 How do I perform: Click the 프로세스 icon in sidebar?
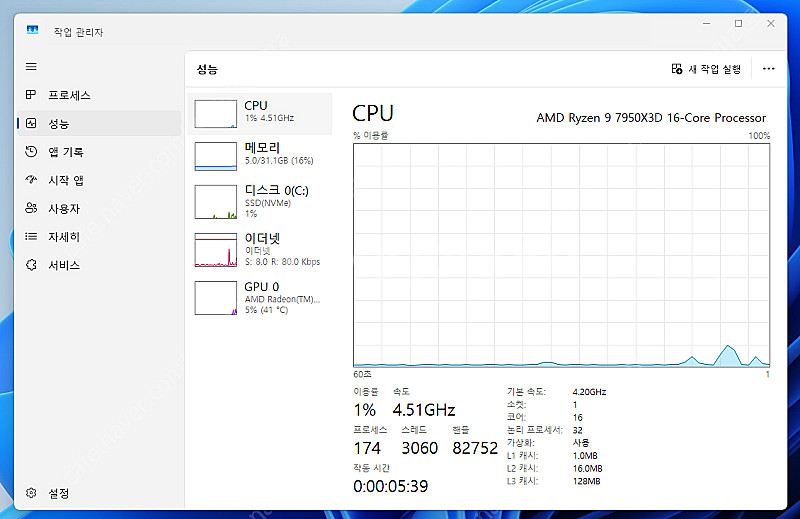click(x=31, y=94)
